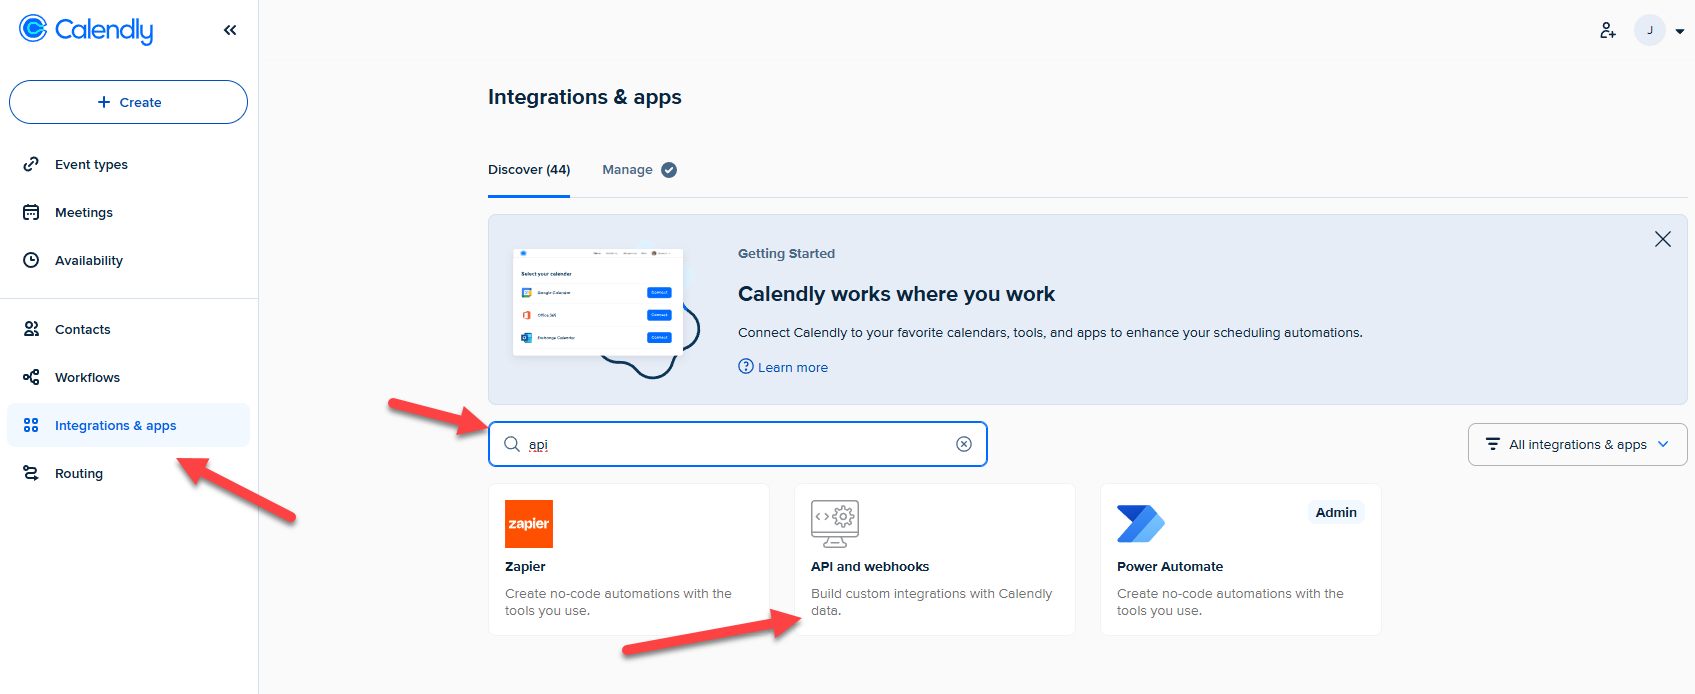
Task: Click the question mark help icon
Action: [x=746, y=366]
